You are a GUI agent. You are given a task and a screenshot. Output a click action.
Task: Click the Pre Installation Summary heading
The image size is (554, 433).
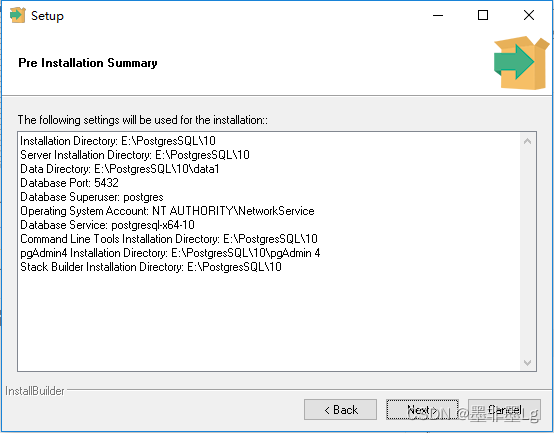[x=88, y=63]
